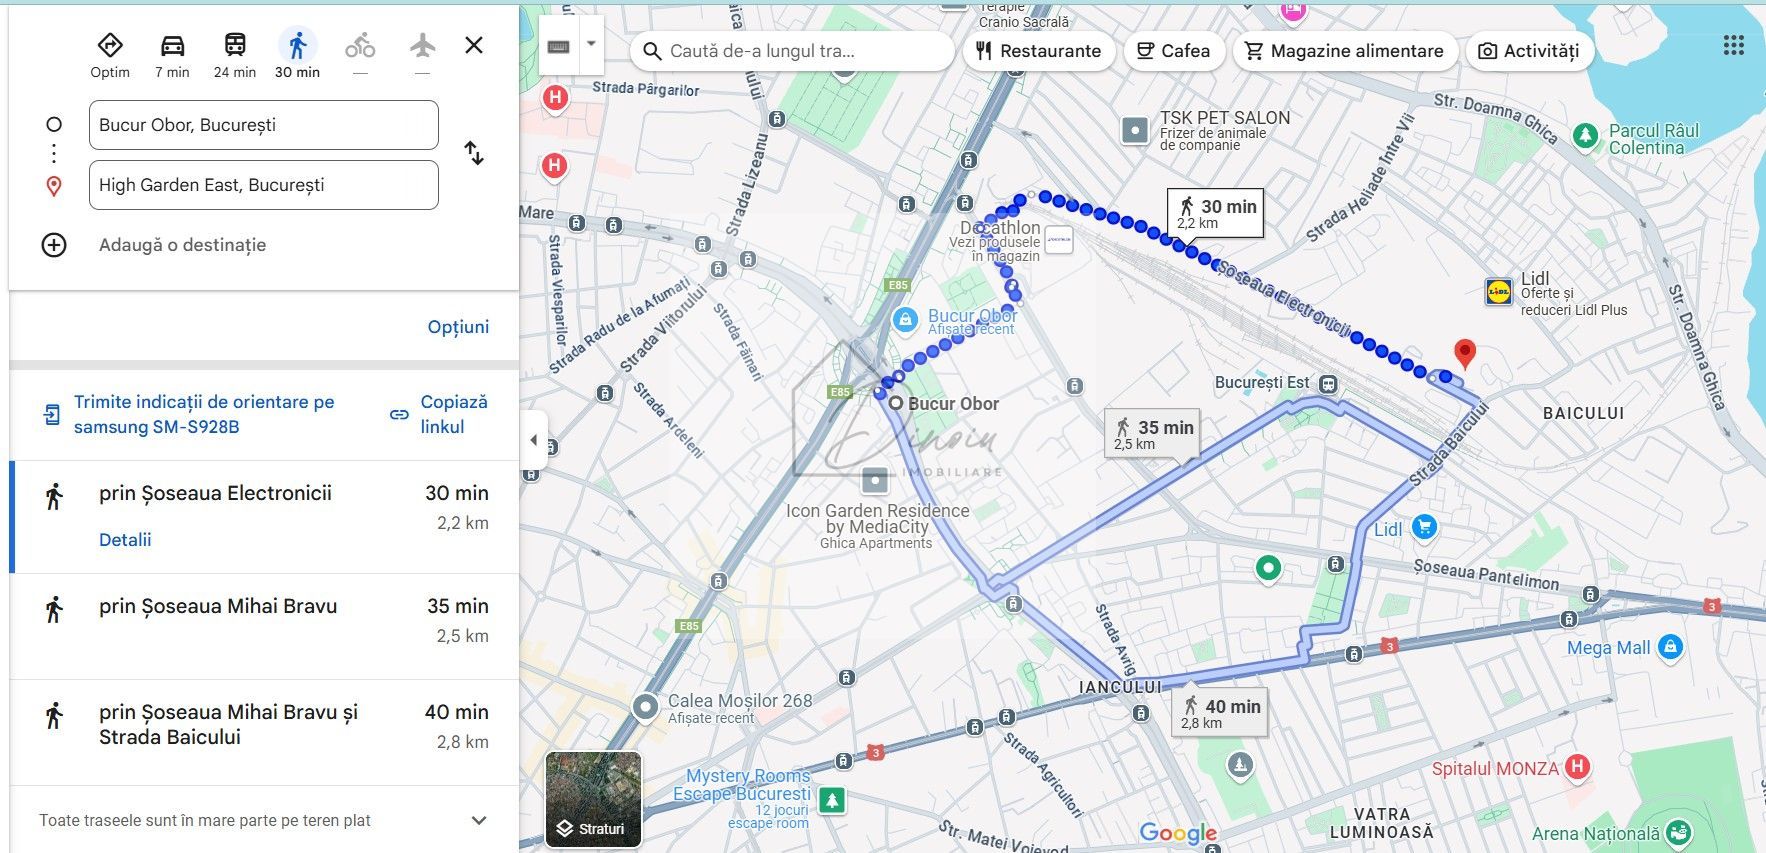
Task: Select the Optim best route mode
Action: click(x=110, y=47)
